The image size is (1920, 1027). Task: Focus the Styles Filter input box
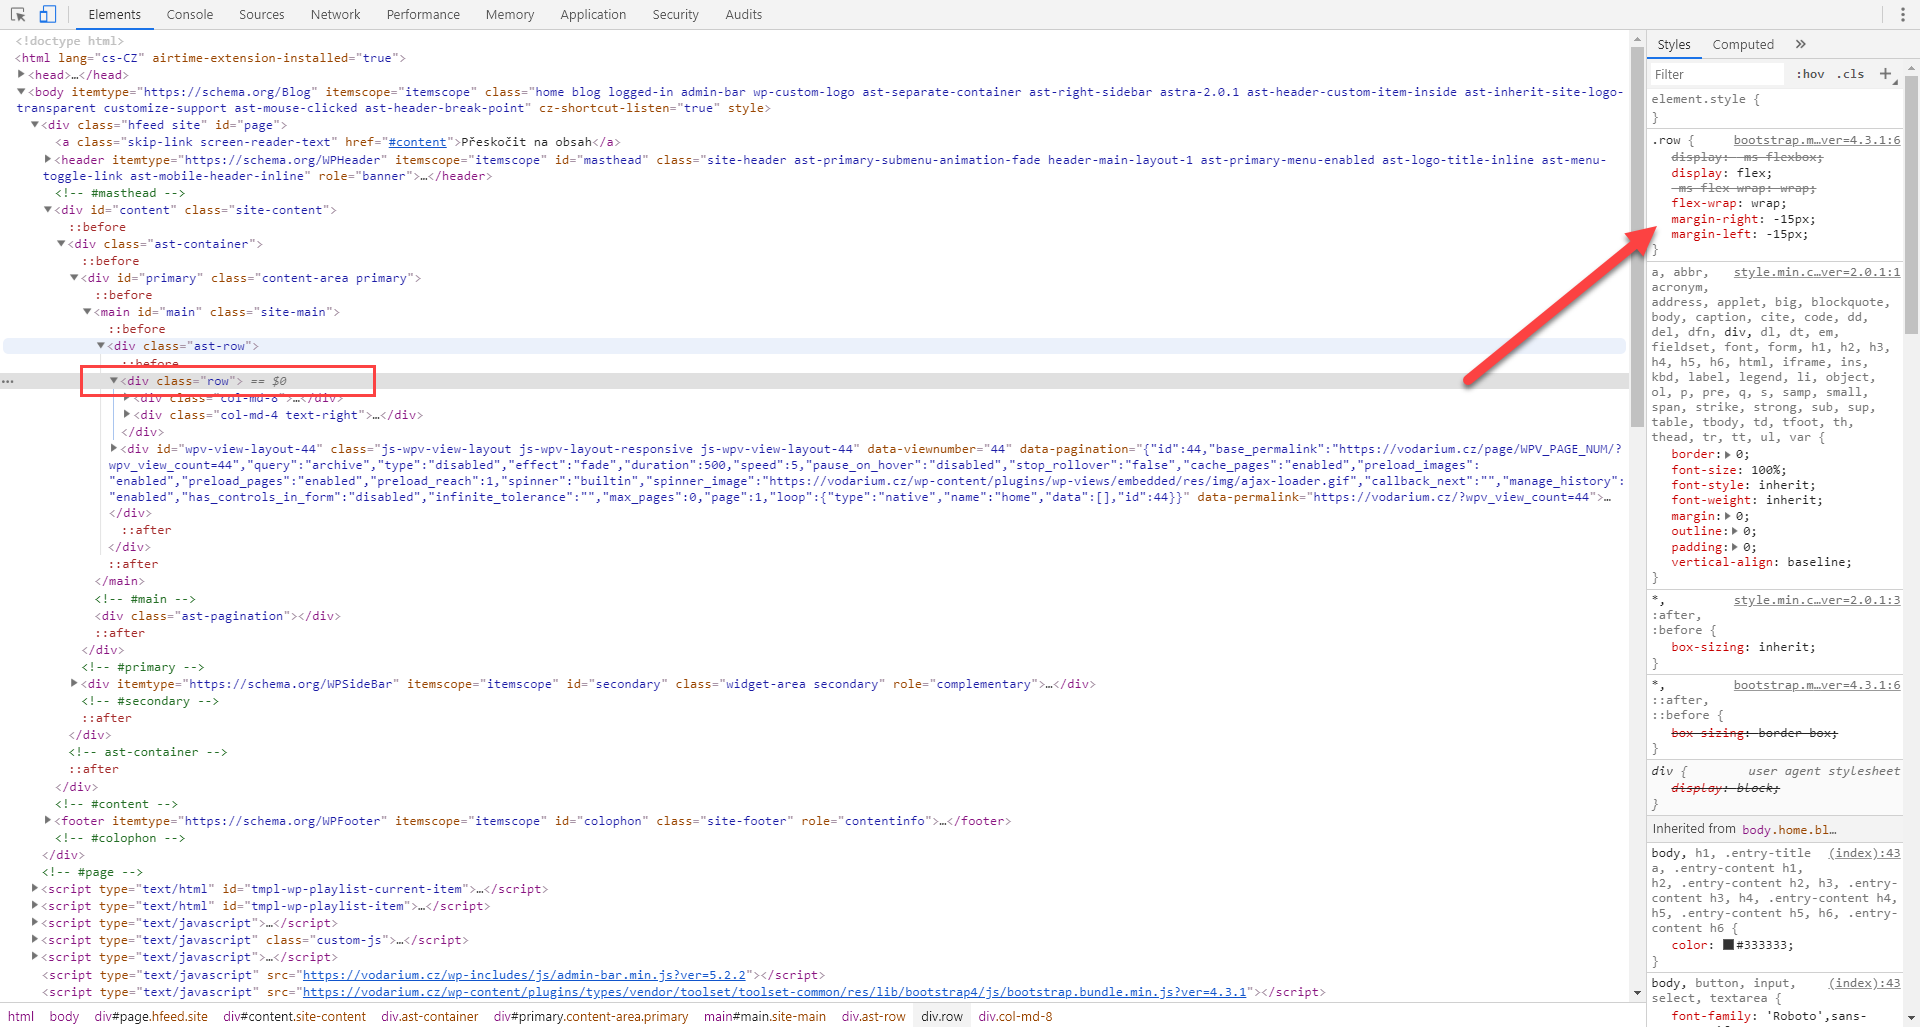pyautogui.click(x=1715, y=74)
